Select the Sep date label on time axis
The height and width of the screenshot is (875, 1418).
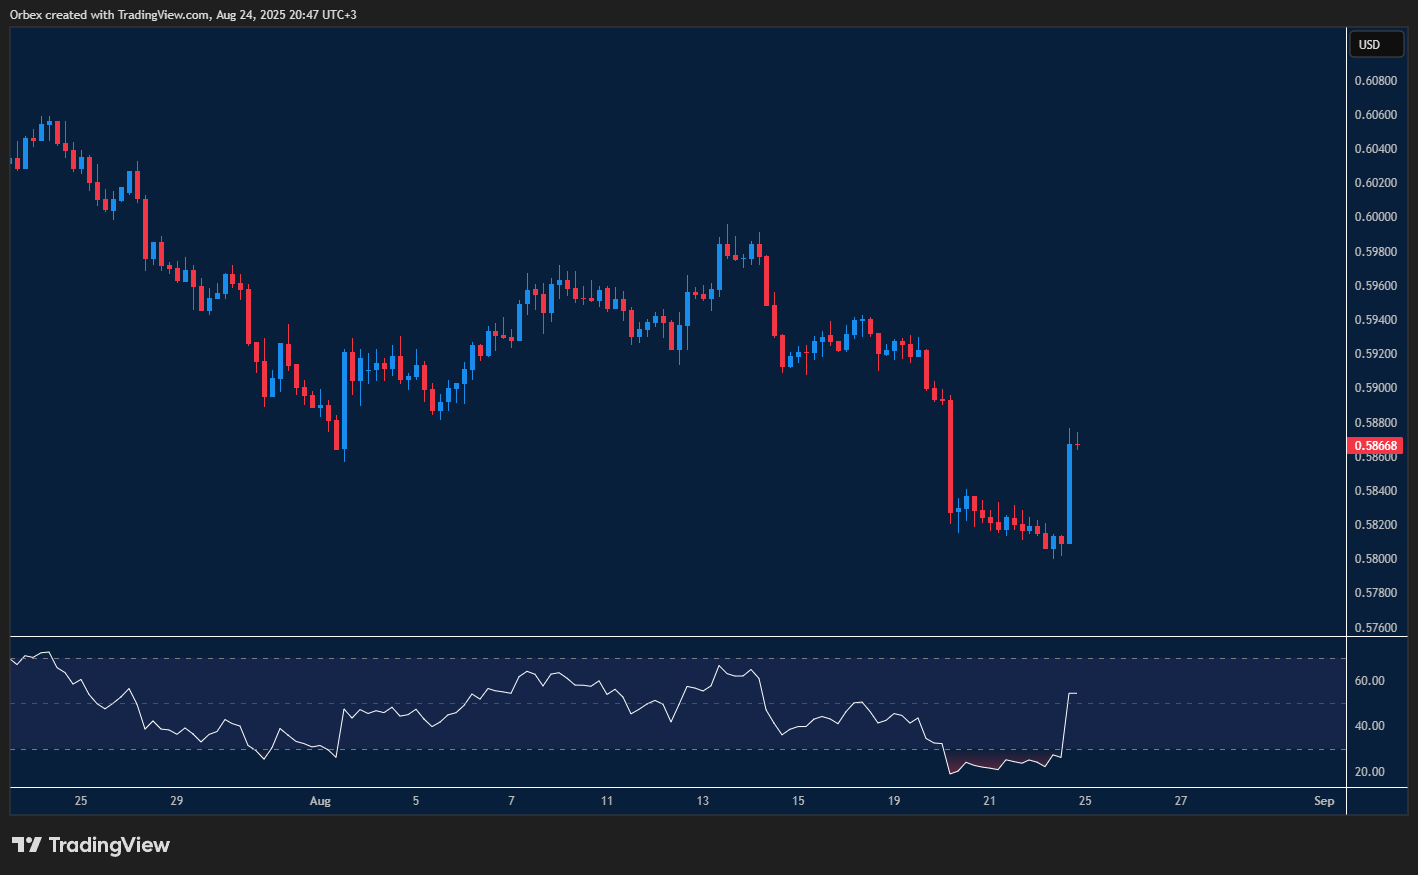point(1324,801)
